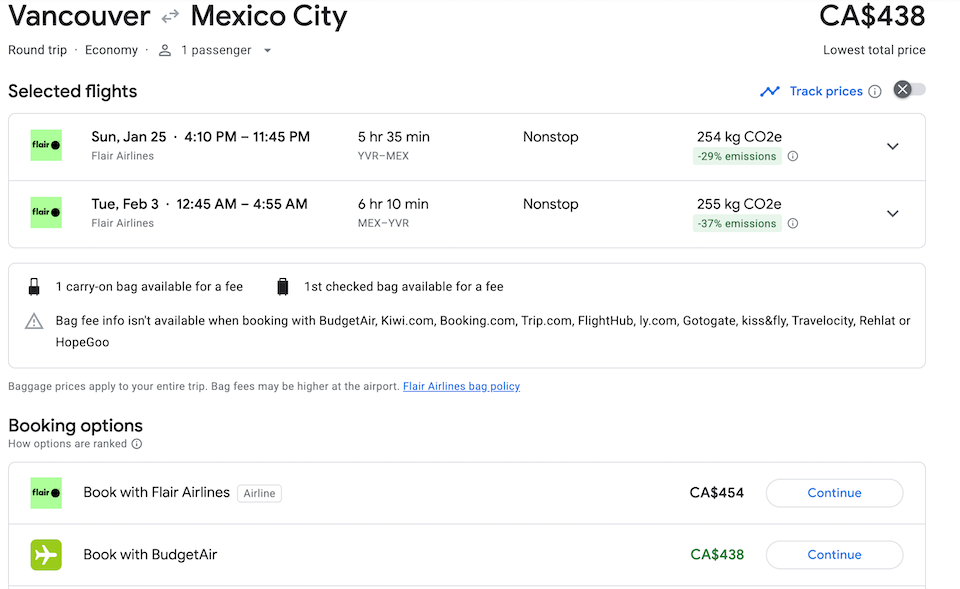Click the swap arrows between Vancouver and Mexico City
The image size is (960, 589).
tap(170, 17)
